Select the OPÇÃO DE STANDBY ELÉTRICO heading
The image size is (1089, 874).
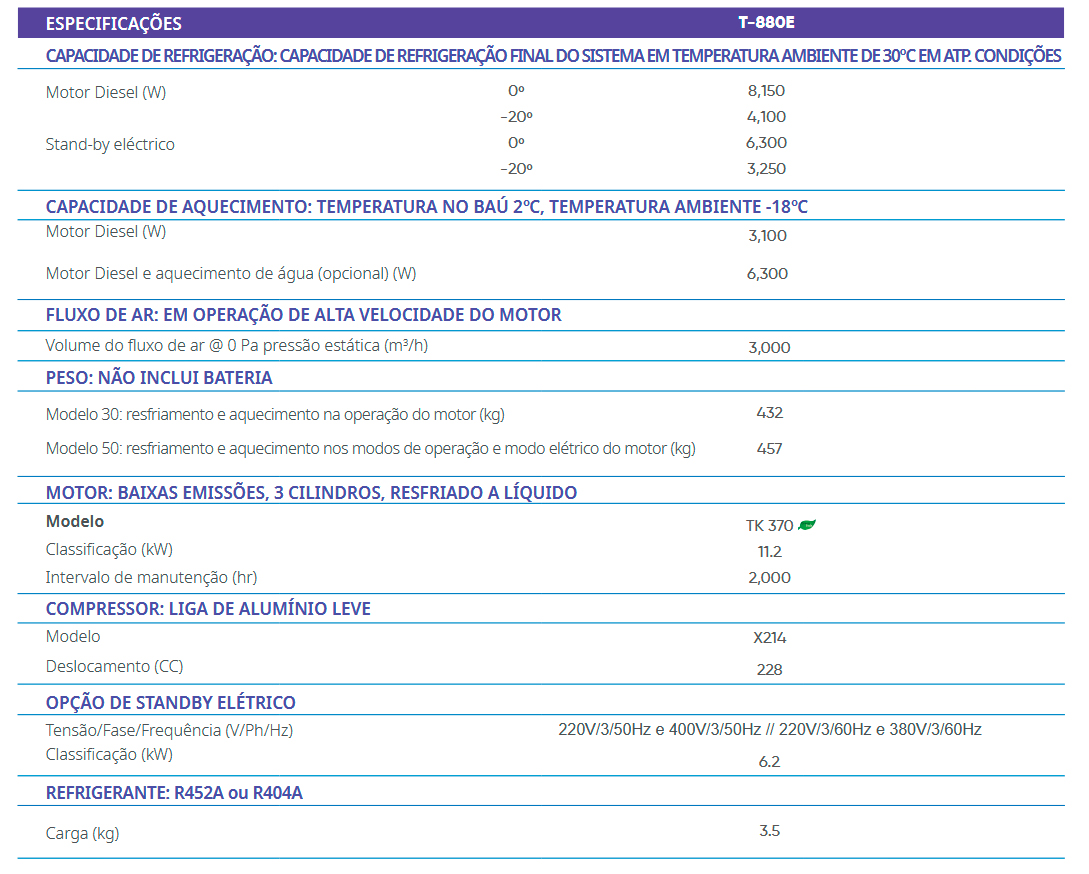pyautogui.click(x=171, y=703)
